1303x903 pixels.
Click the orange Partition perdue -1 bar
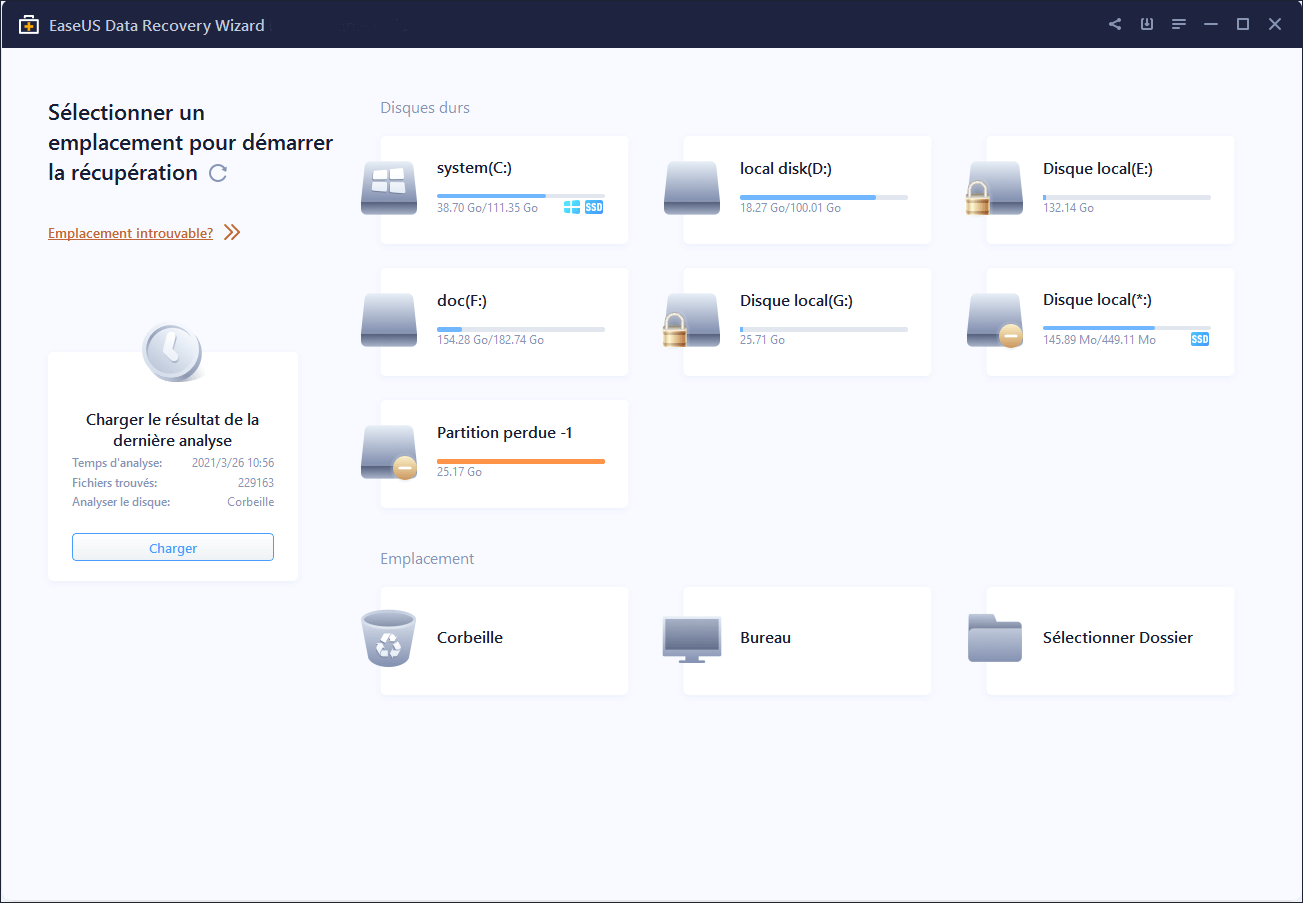pos(521,461)
